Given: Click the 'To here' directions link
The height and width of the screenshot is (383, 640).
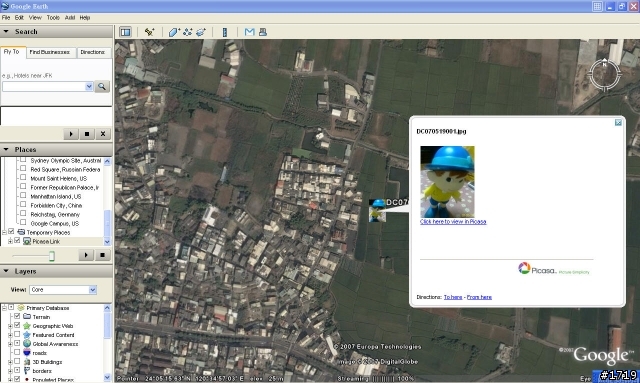Looking at the screenshot, I should click(453, 297).
